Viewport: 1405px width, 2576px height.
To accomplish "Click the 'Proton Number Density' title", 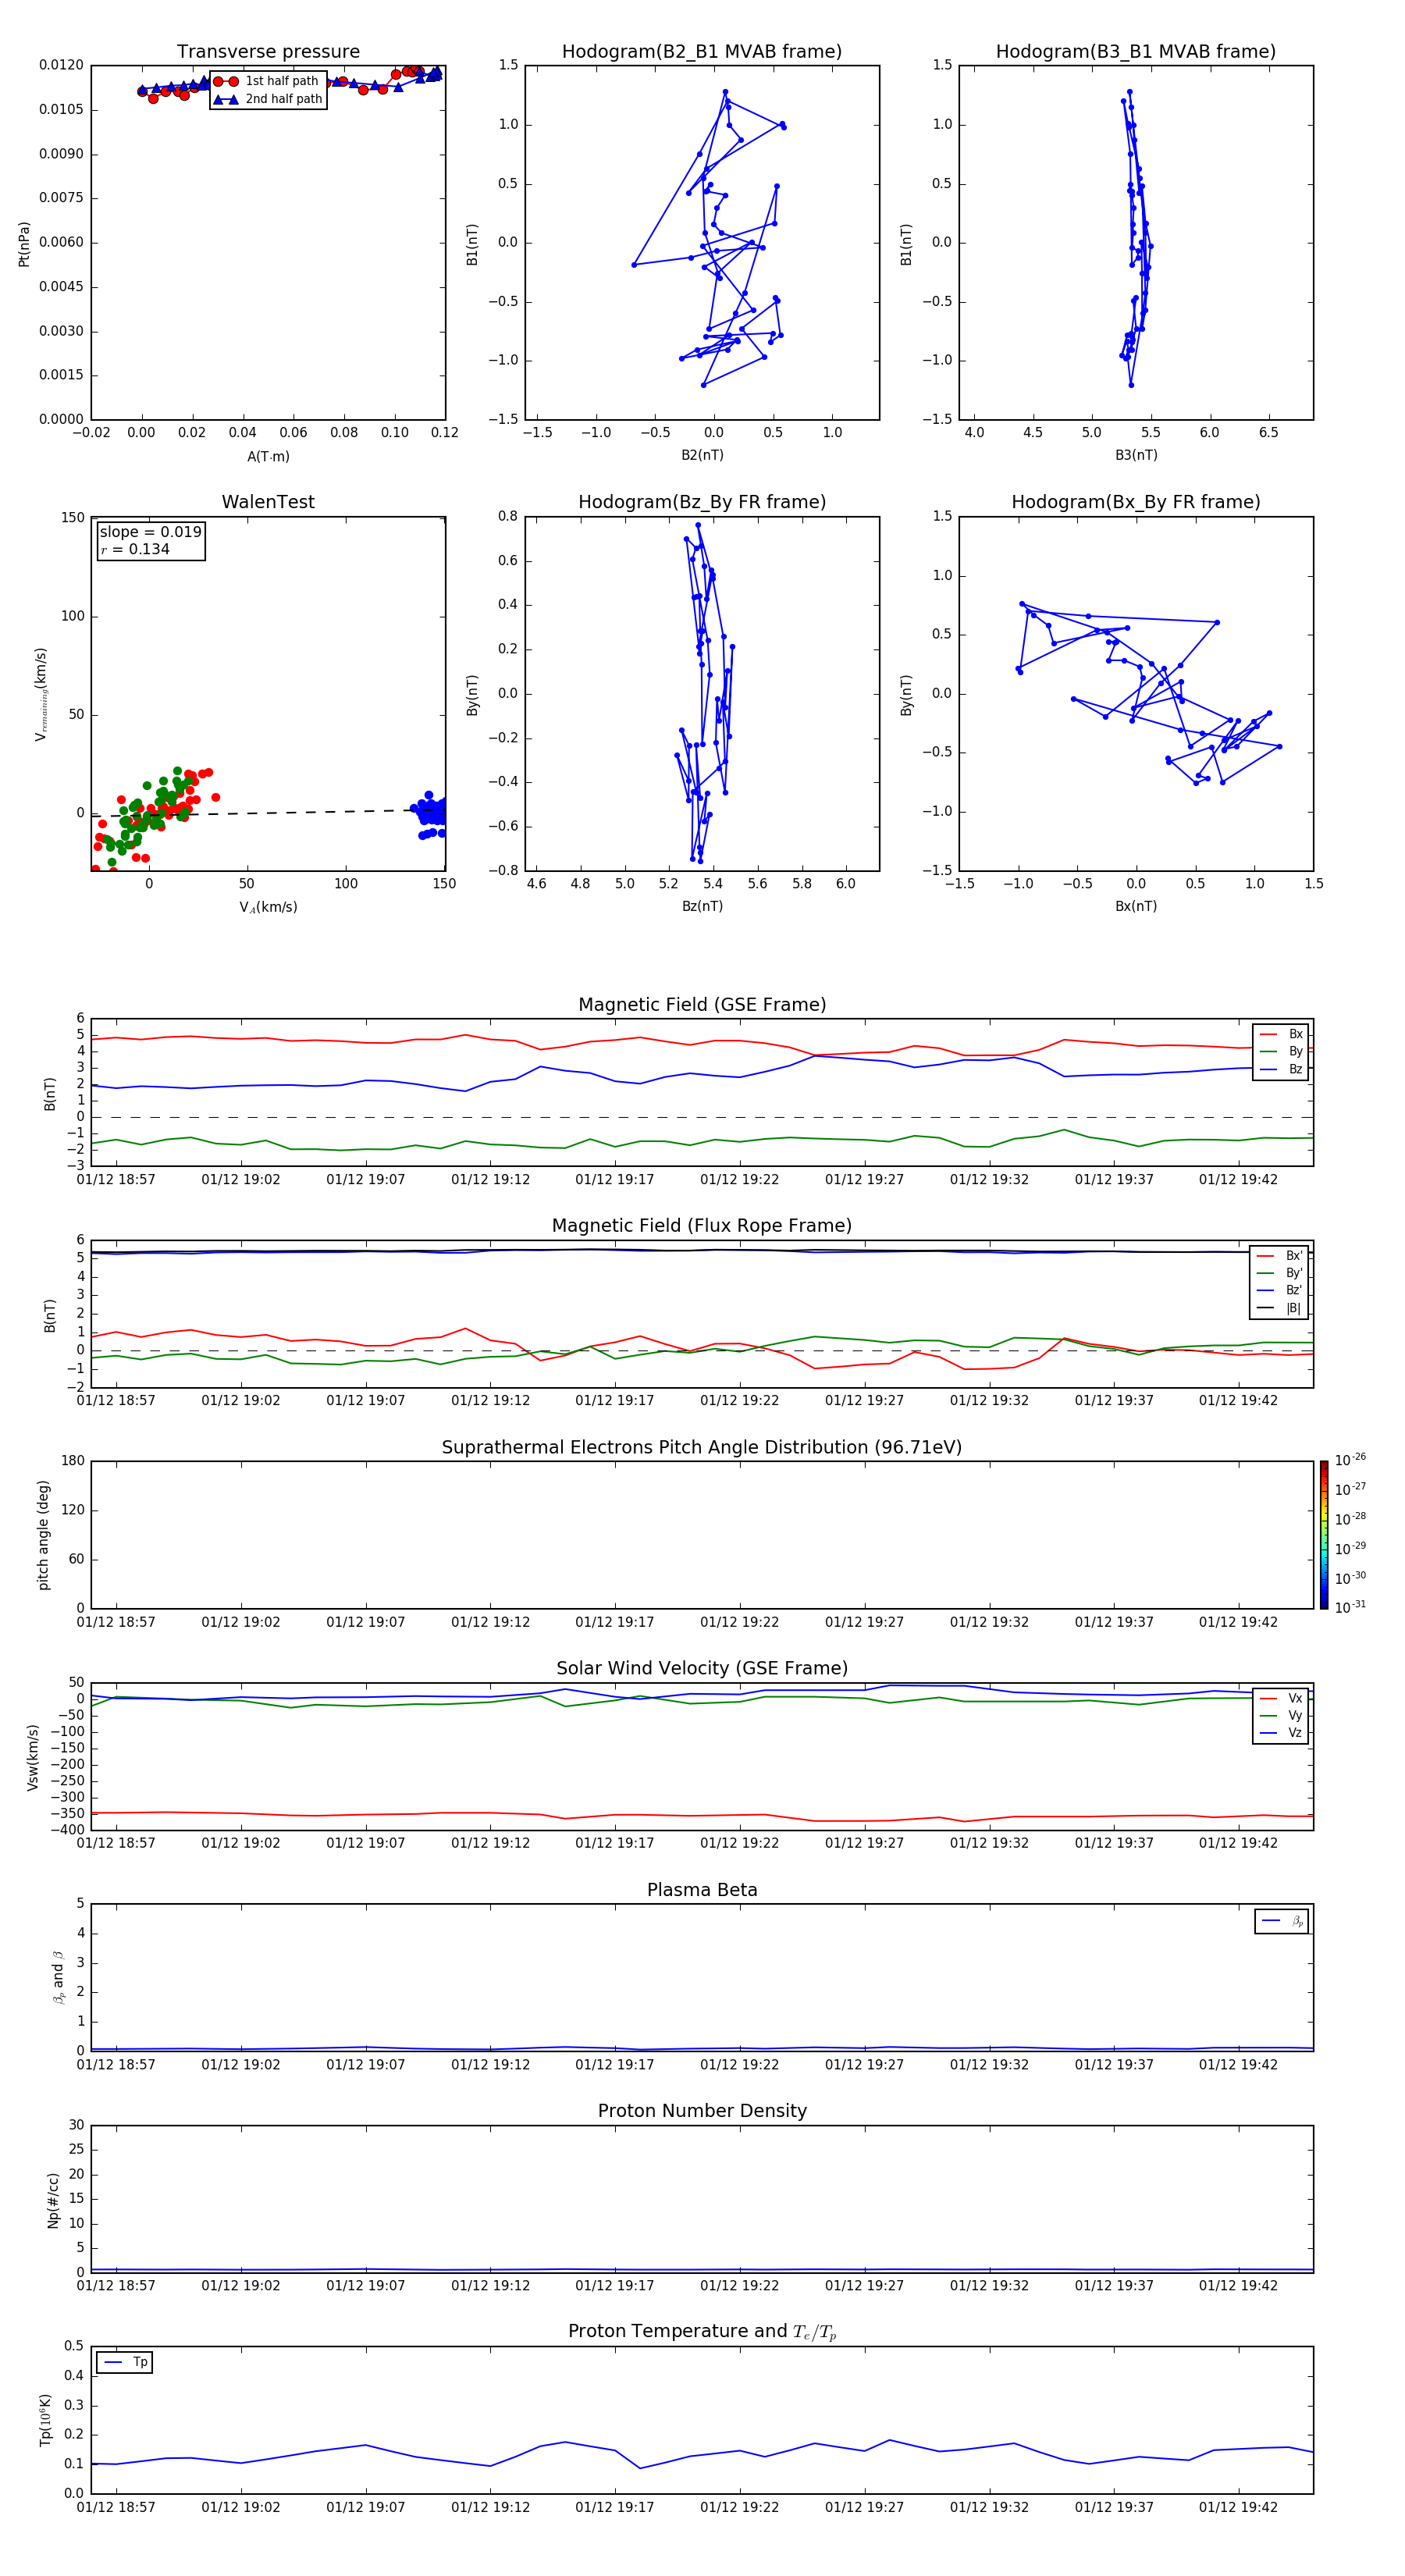I will pos(702,2111).
